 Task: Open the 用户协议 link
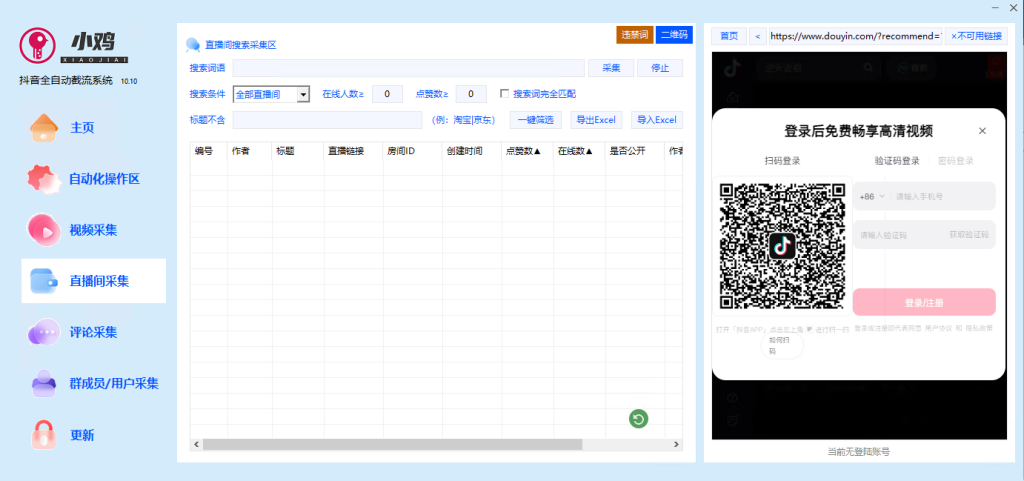click(938, 328)
